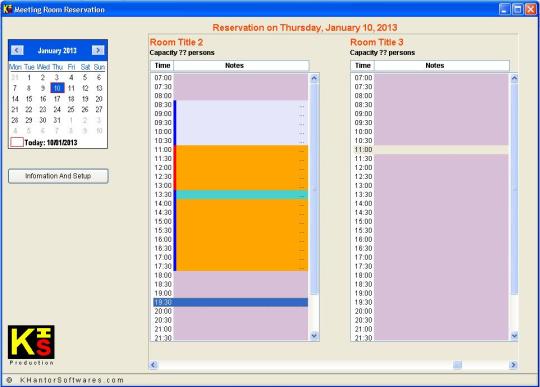540x387 pixels.
Task: Select January 15 in the calendar
Action: 29,99
